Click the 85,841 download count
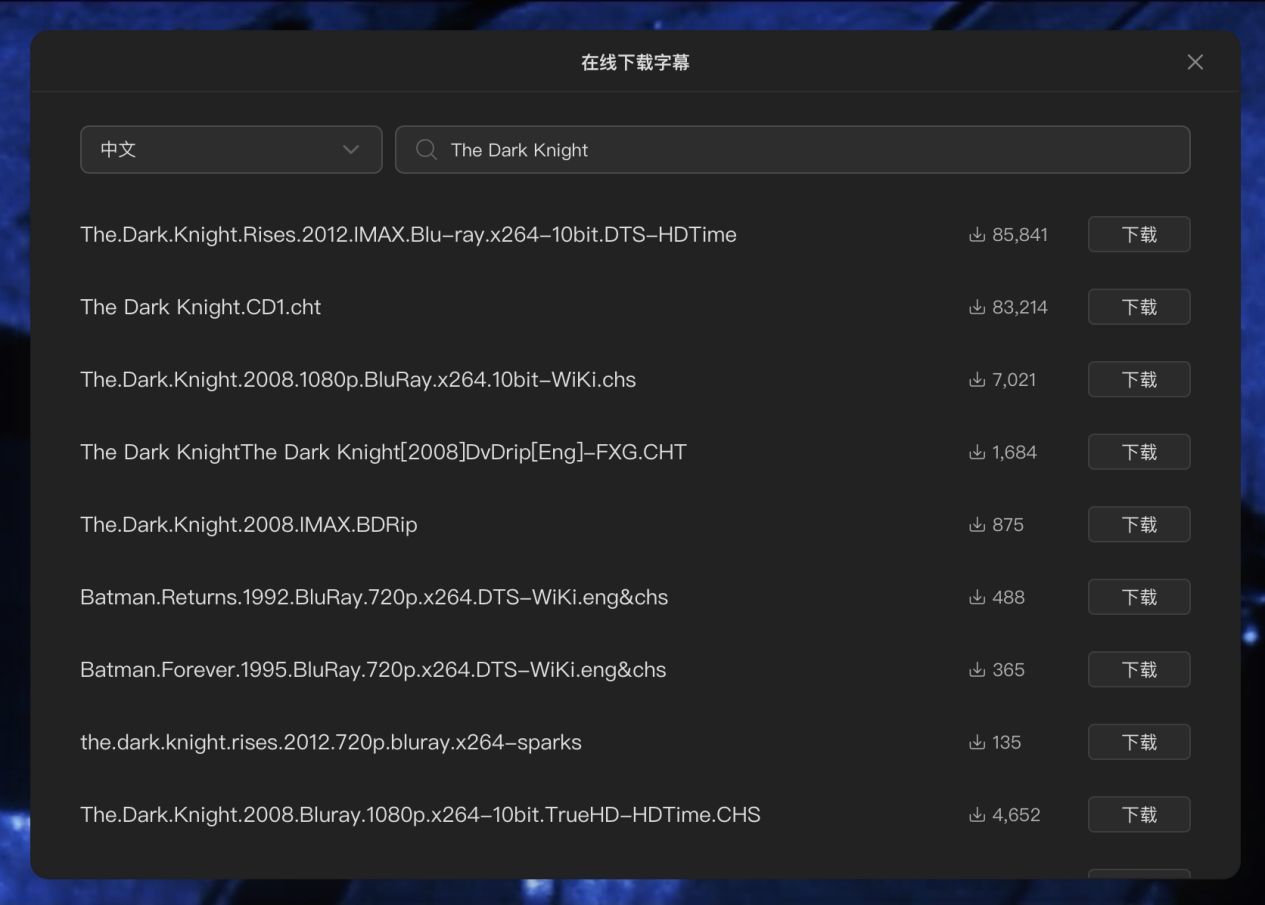This screenshot has height=905, width=1265. pos(1020,234)
